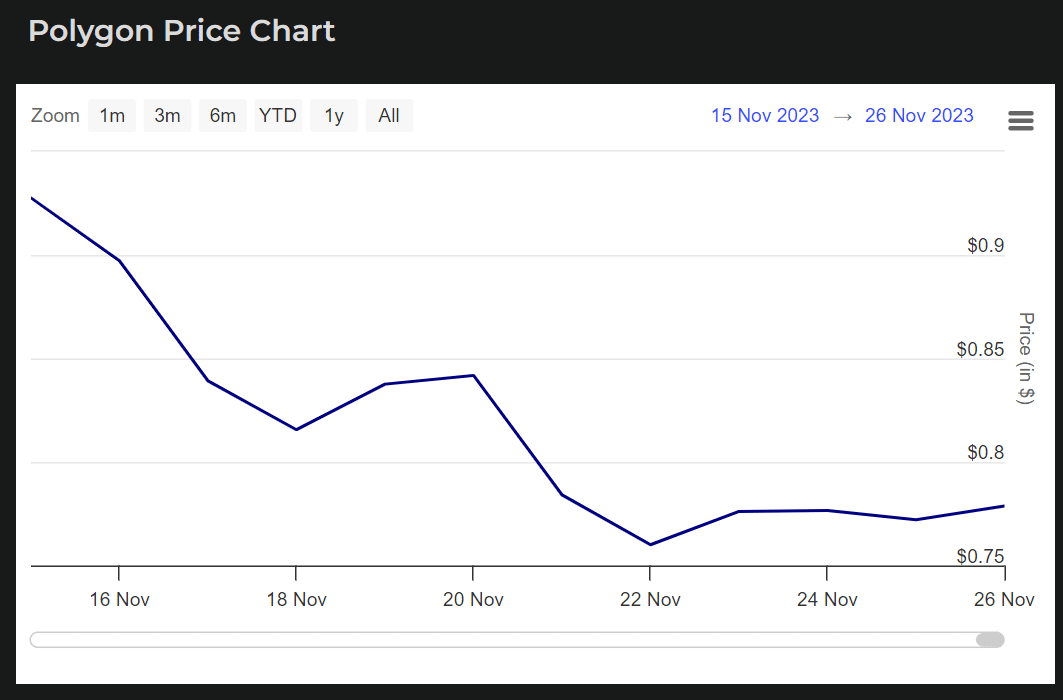Edit the start date 15 Nov 2023

coord(765,116)
